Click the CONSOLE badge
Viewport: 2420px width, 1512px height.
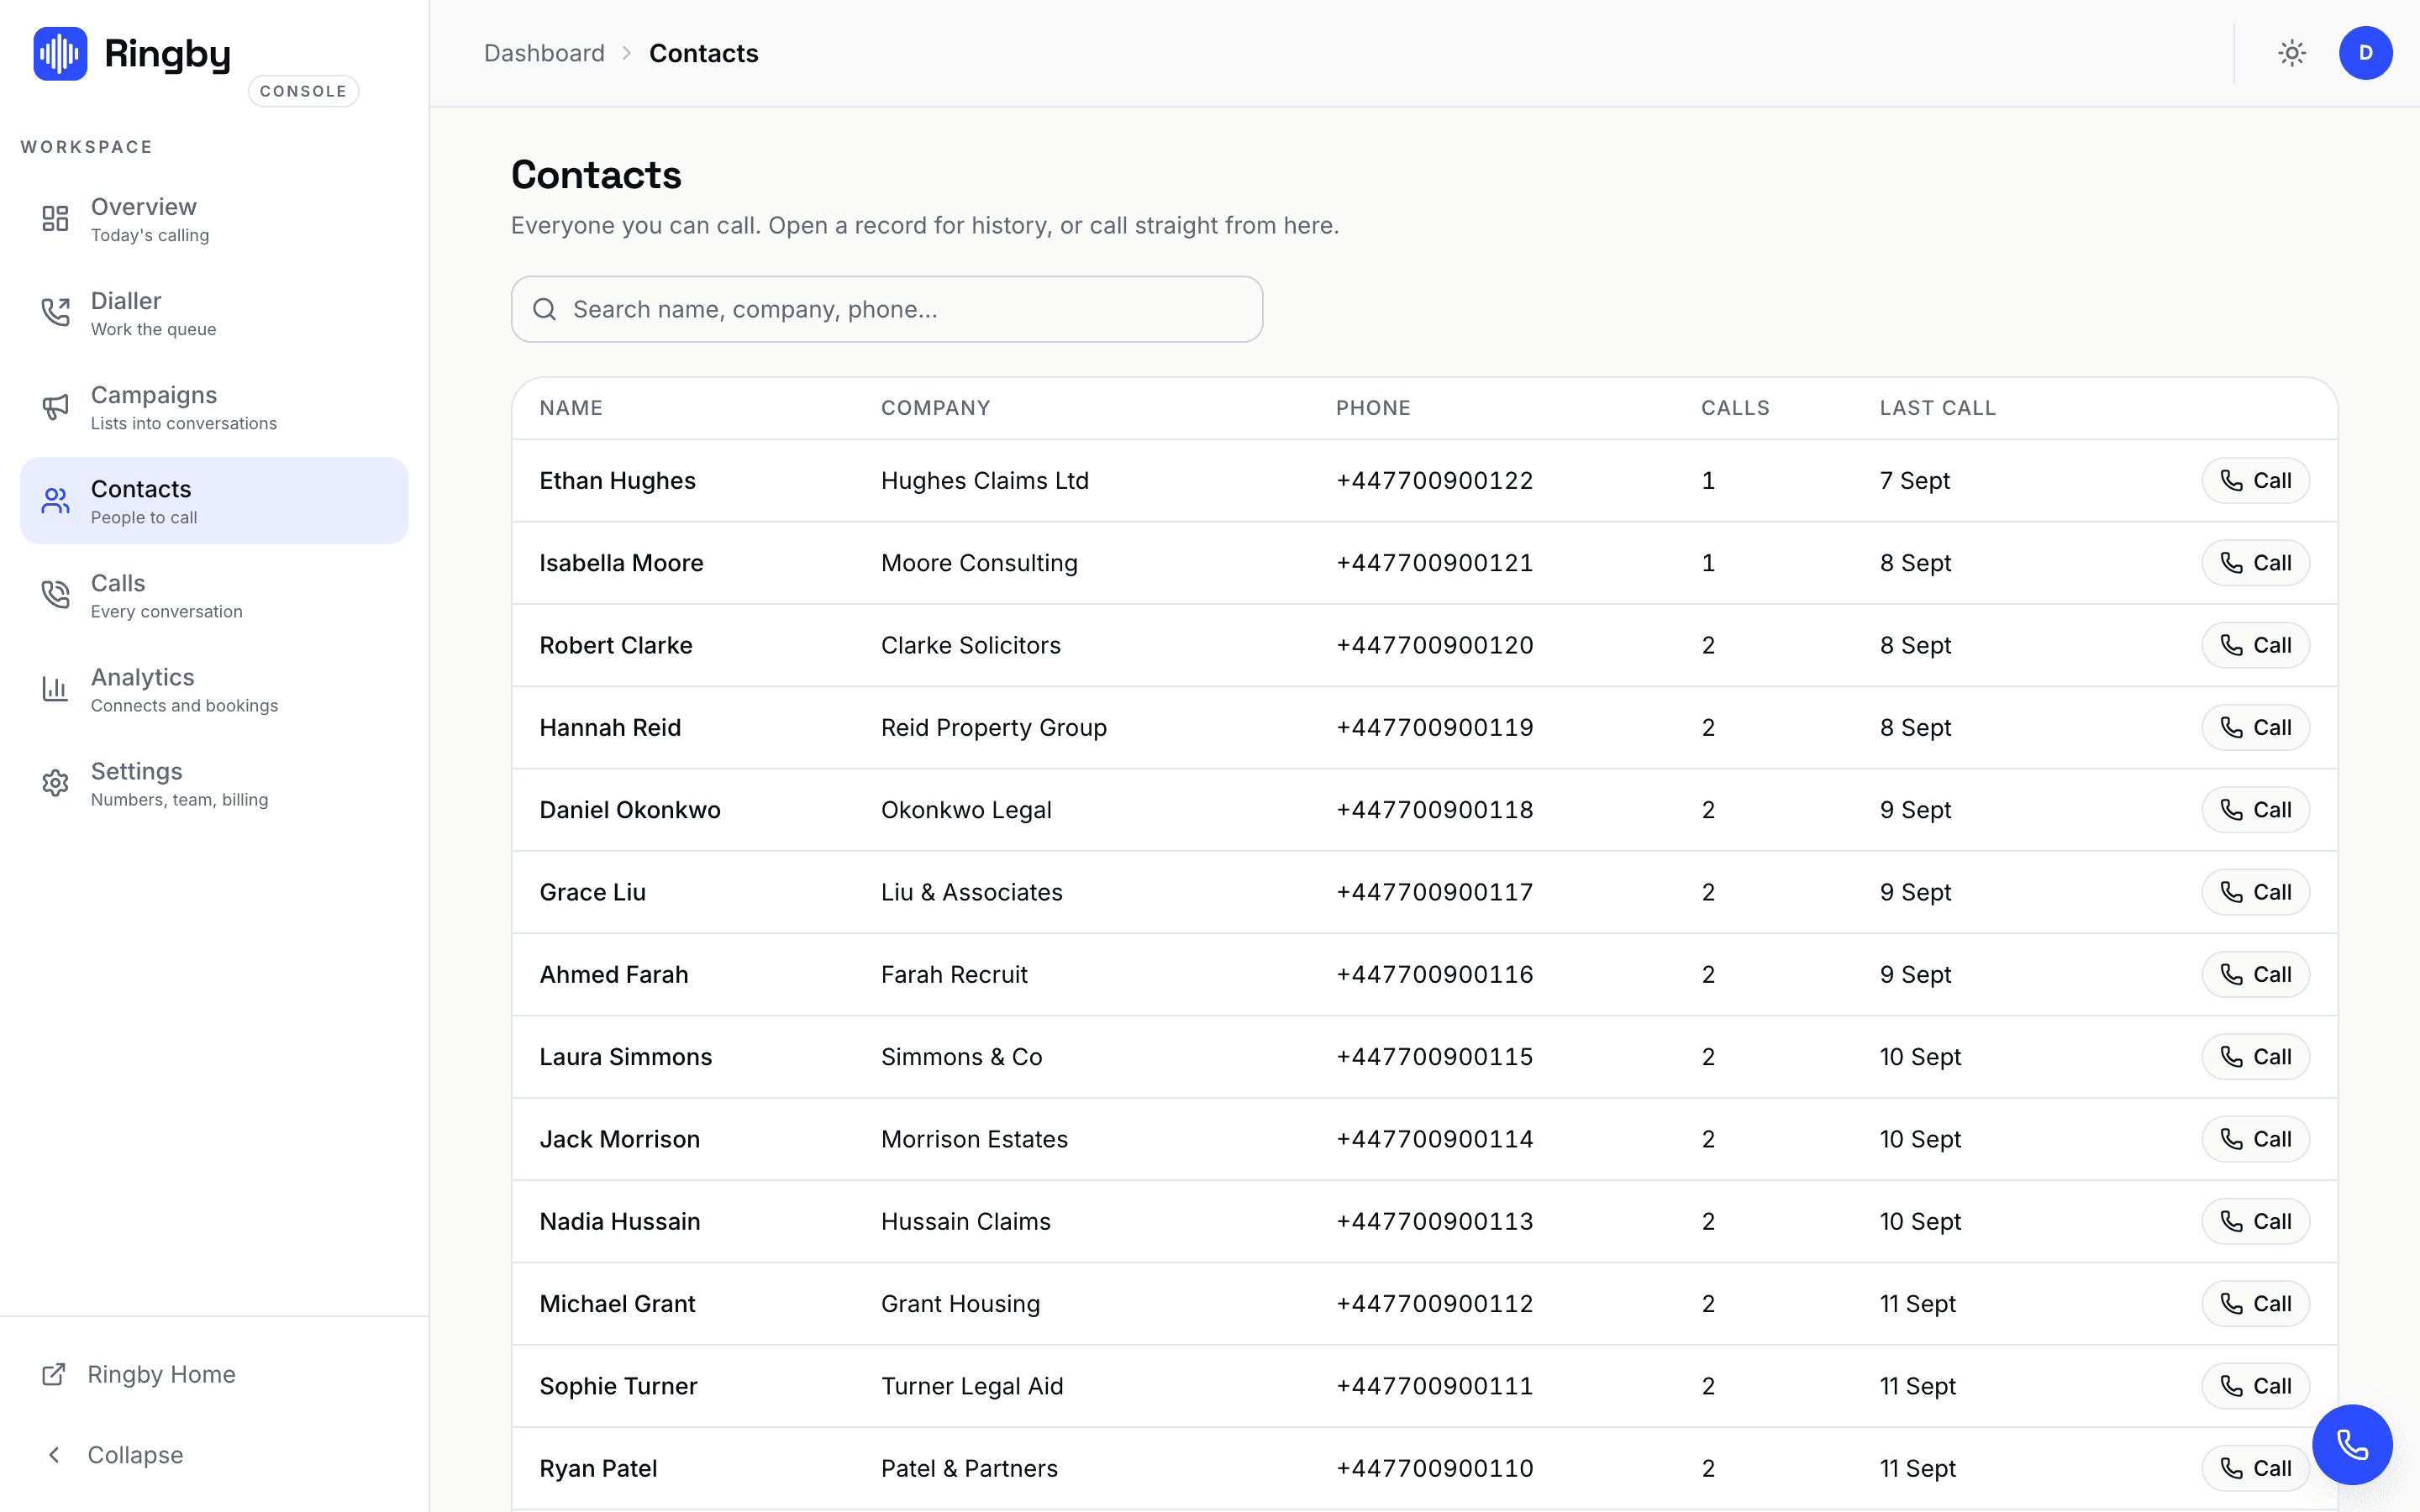point(303,91)
